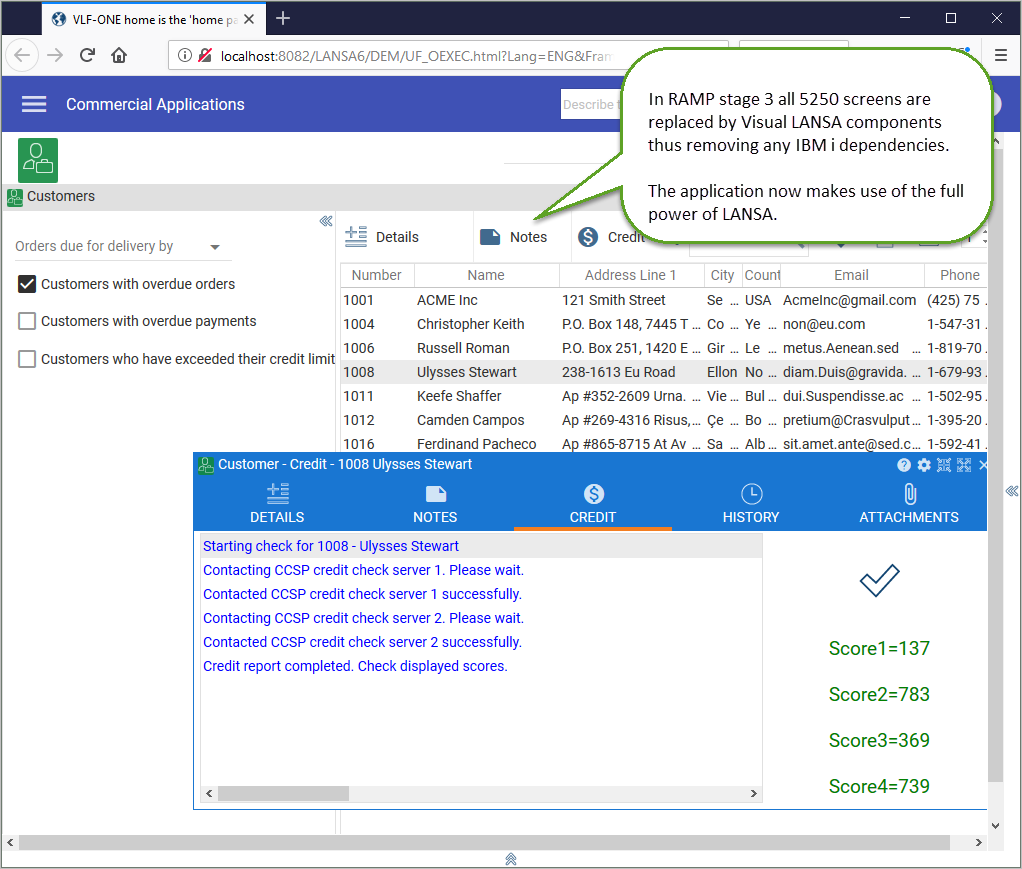Open help for the Customer Credit panel
Image resolution: width=1022 pixels, height=869 pixels.
coord(903,465)
